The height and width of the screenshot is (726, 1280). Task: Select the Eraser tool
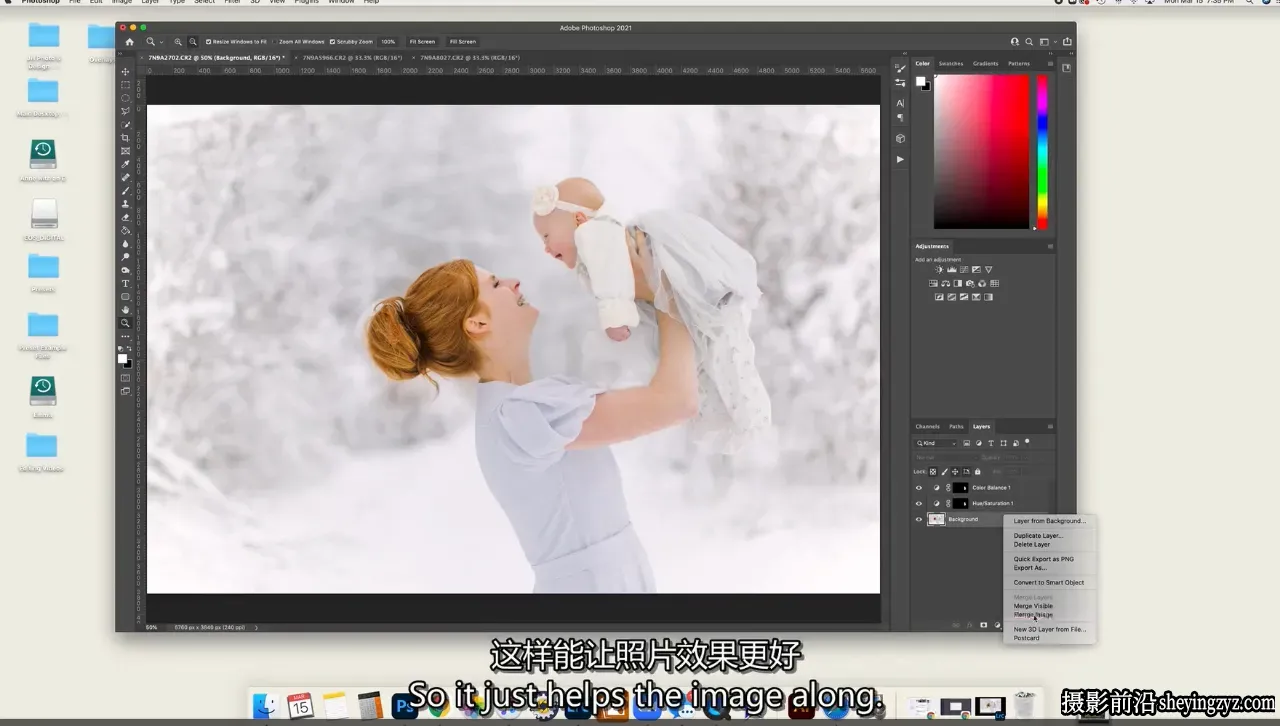tap(125, 217)
